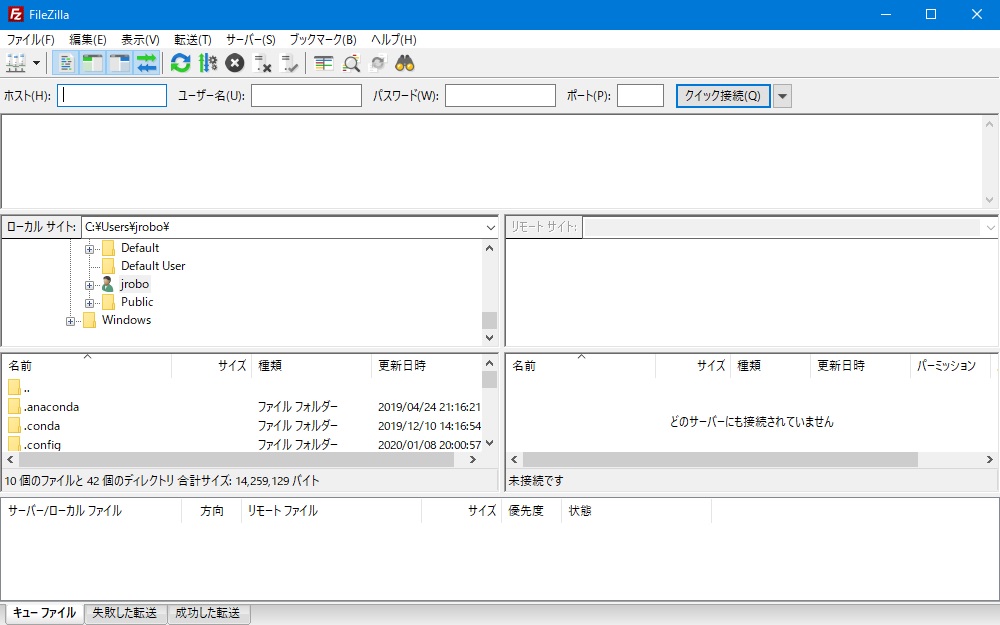Open the ローカル サイト path dropdown
This screenshot has height=625, width=1000.
(x=490, y=227)
